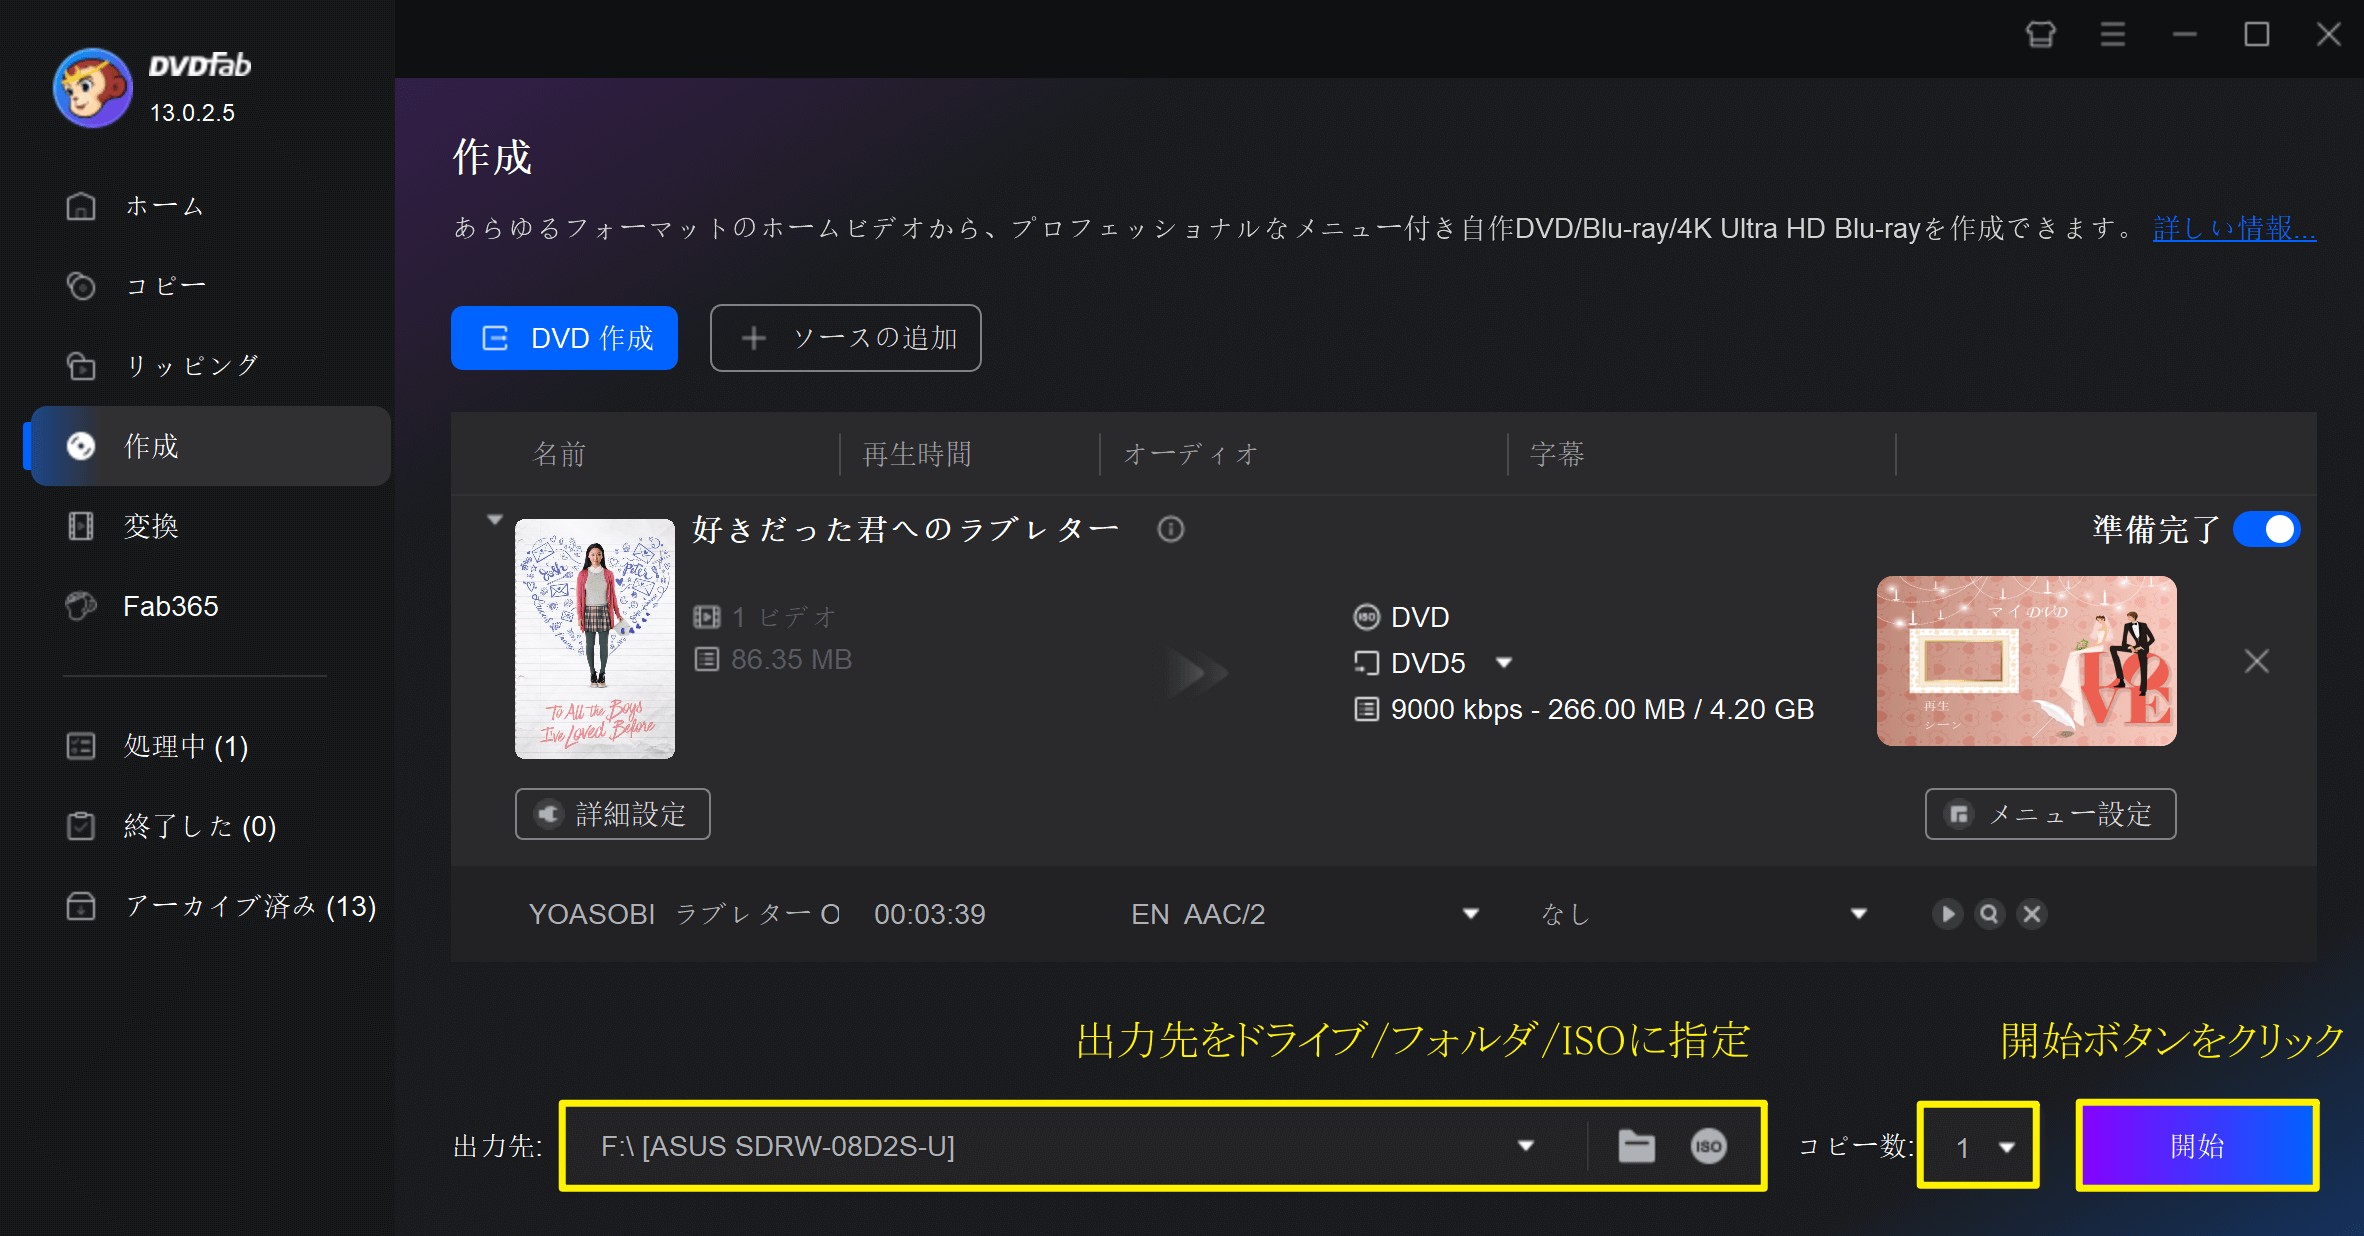
Task: Show 処理中 (1) task list
Action: [x=210, y=746]
